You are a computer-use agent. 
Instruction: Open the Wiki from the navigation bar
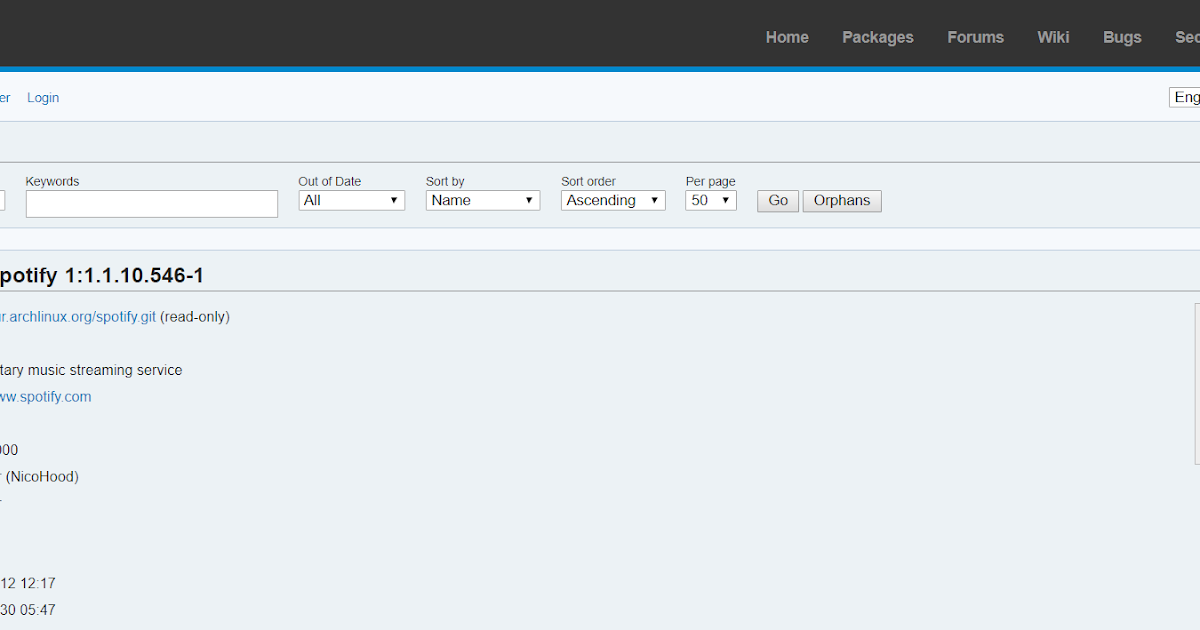pyautogui.click(x=1053, y=37)
